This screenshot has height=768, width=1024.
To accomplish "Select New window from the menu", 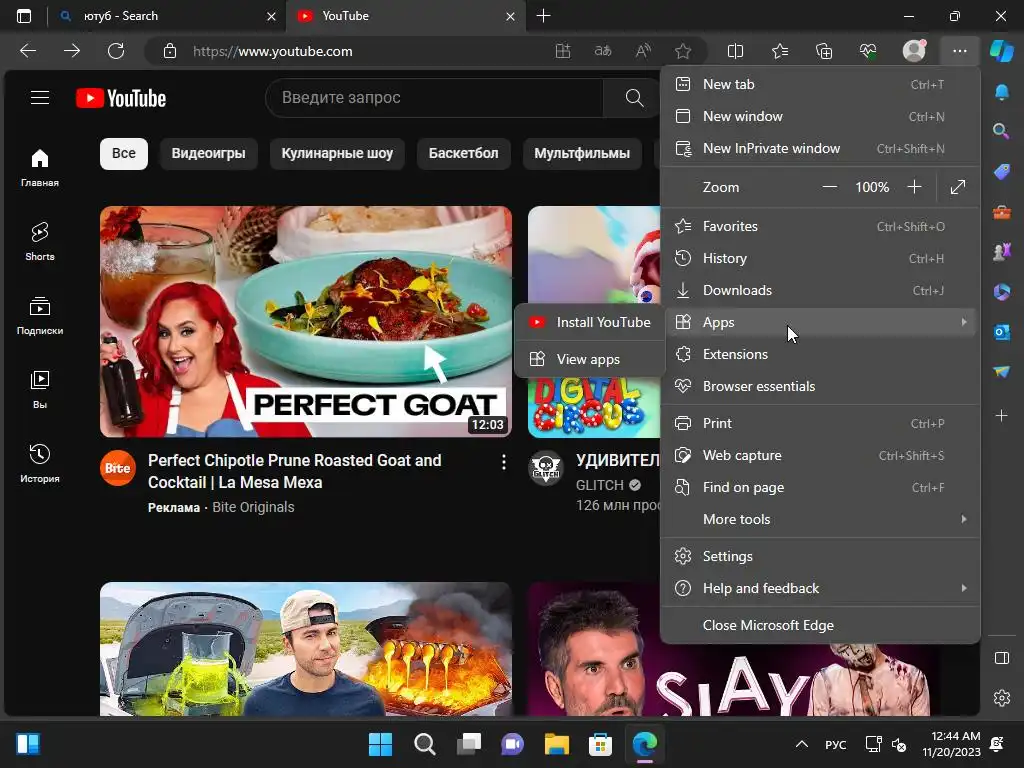I will (820, 116).
